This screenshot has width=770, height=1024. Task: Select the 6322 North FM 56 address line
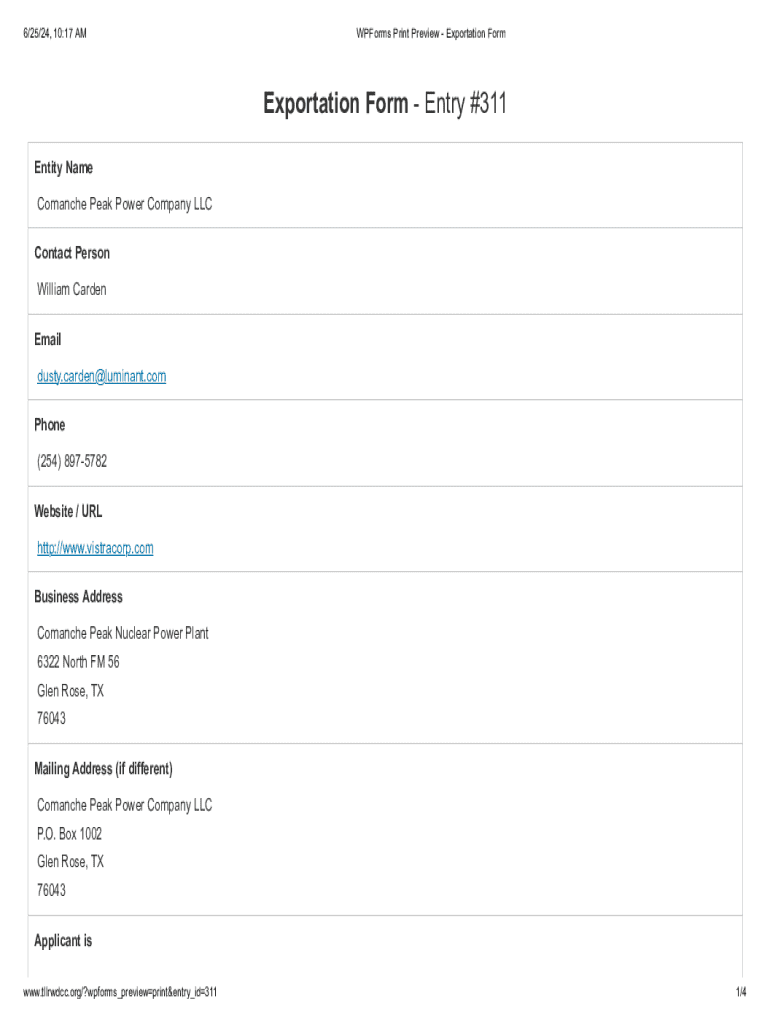click(79, 662)
